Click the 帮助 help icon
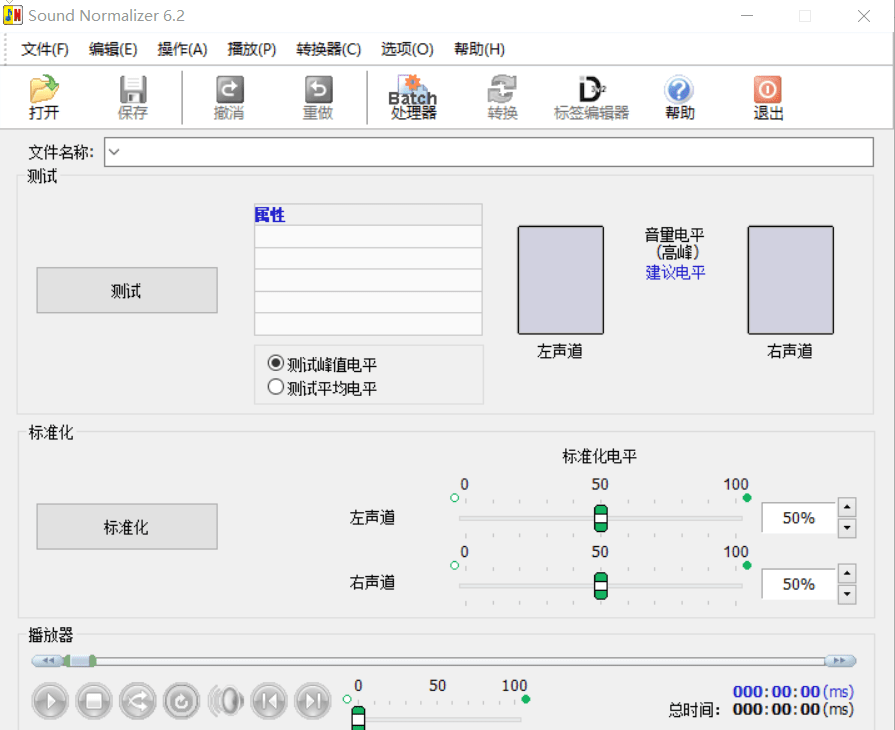Screen dimensions: 895x730 point(679,97)
